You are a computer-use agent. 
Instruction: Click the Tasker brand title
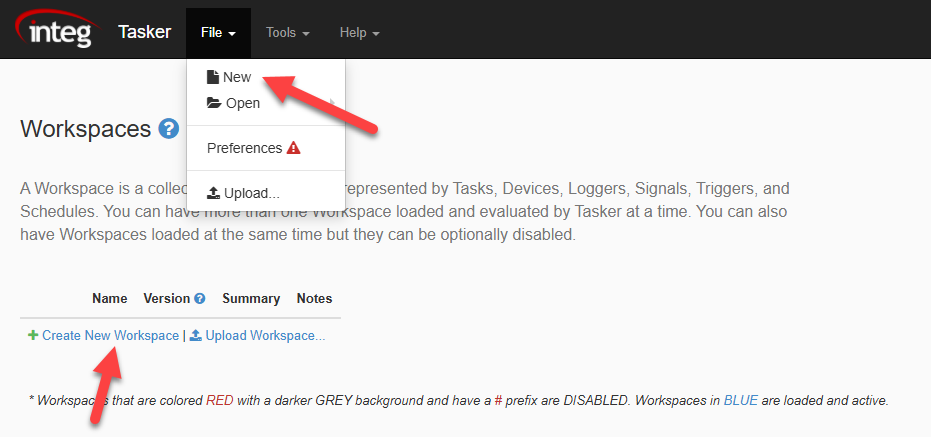click(144, 32)
